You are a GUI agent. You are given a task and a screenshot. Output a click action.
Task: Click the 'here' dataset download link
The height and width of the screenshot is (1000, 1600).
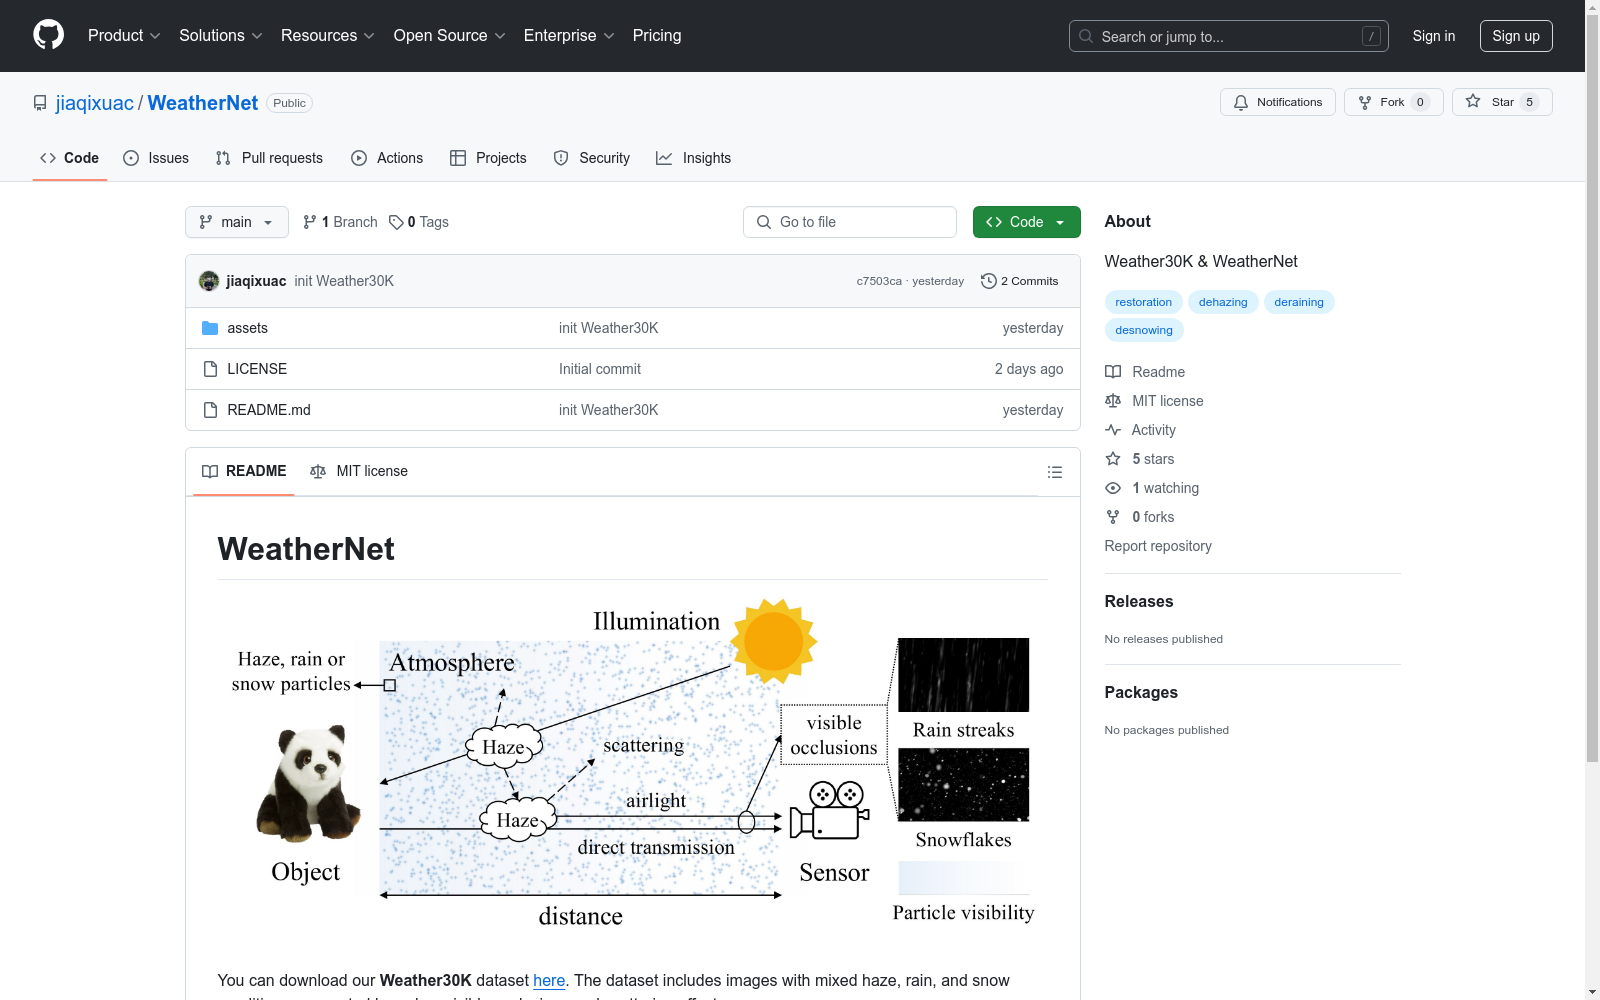(549, 980)
